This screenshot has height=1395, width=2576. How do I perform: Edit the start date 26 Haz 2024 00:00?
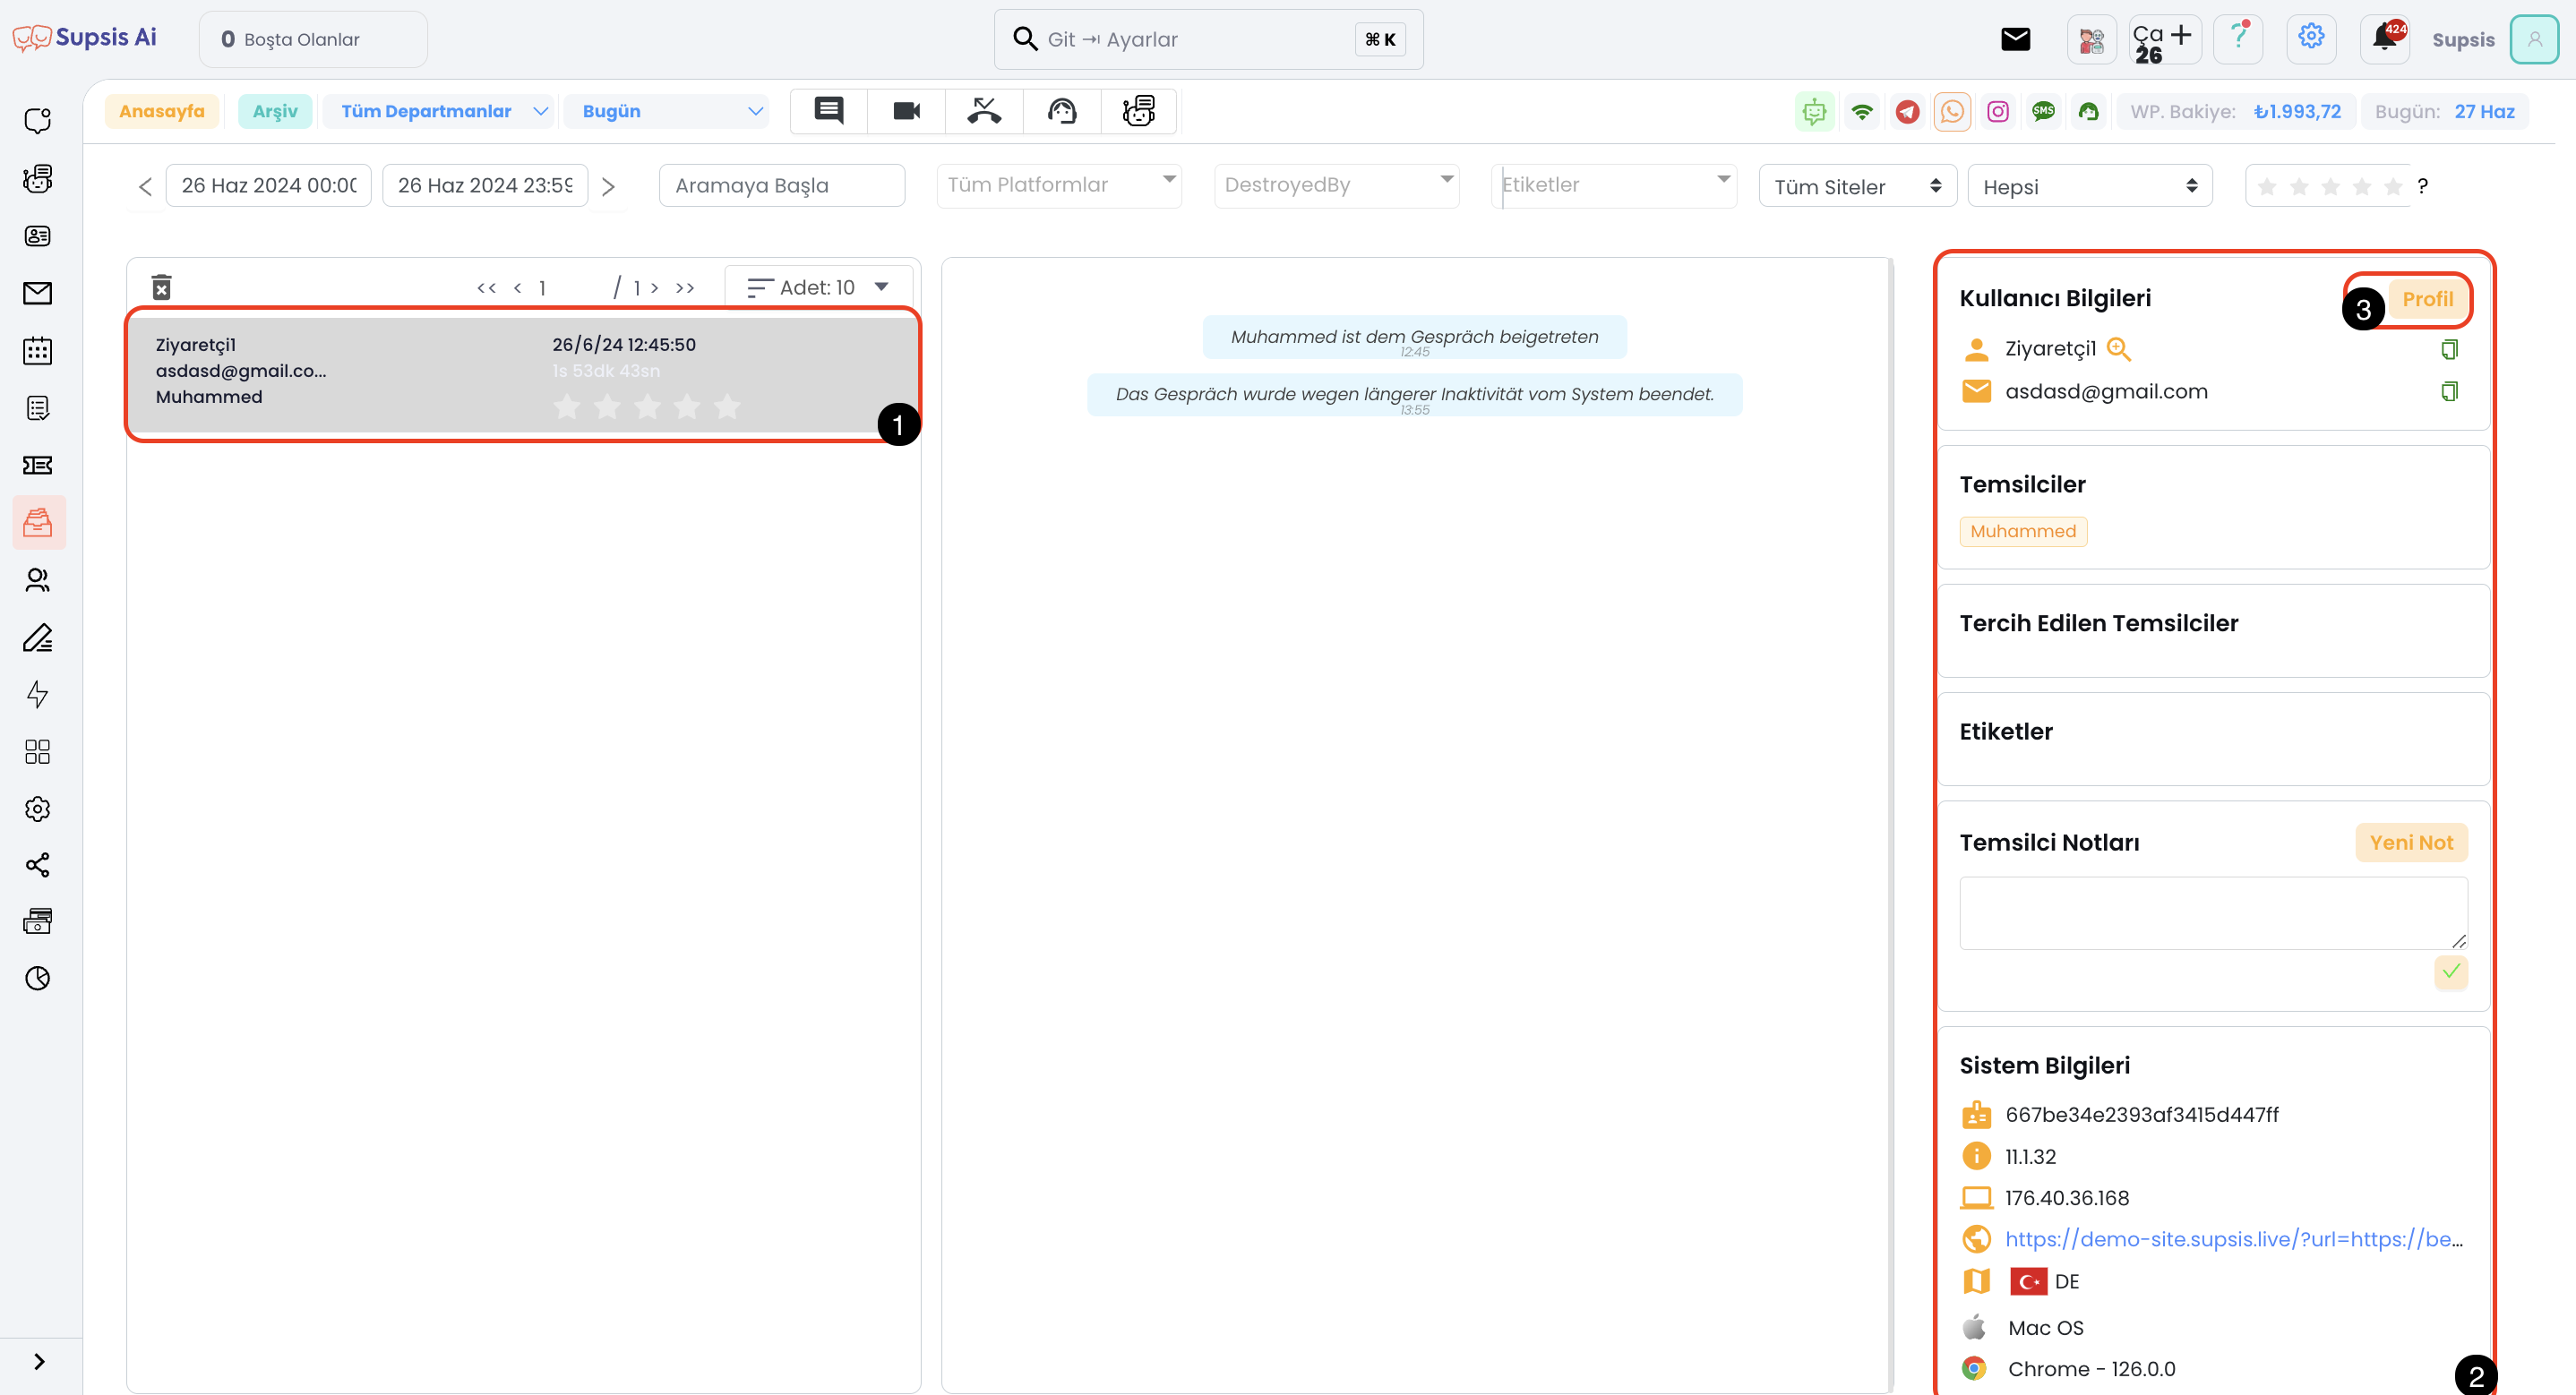[268, 185]
